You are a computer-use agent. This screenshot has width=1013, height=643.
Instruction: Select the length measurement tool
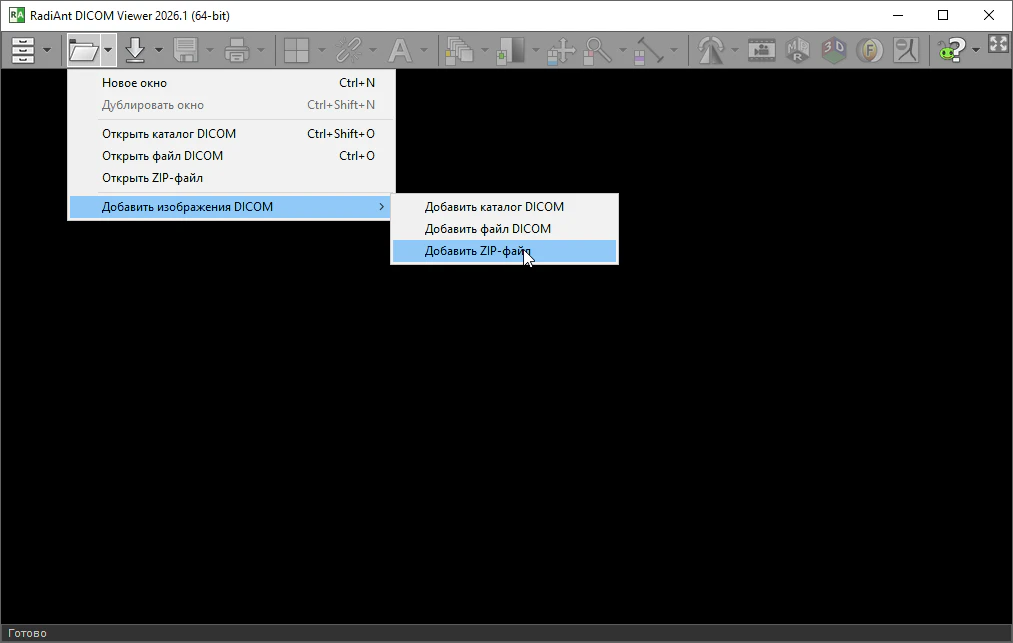(649, 50)
